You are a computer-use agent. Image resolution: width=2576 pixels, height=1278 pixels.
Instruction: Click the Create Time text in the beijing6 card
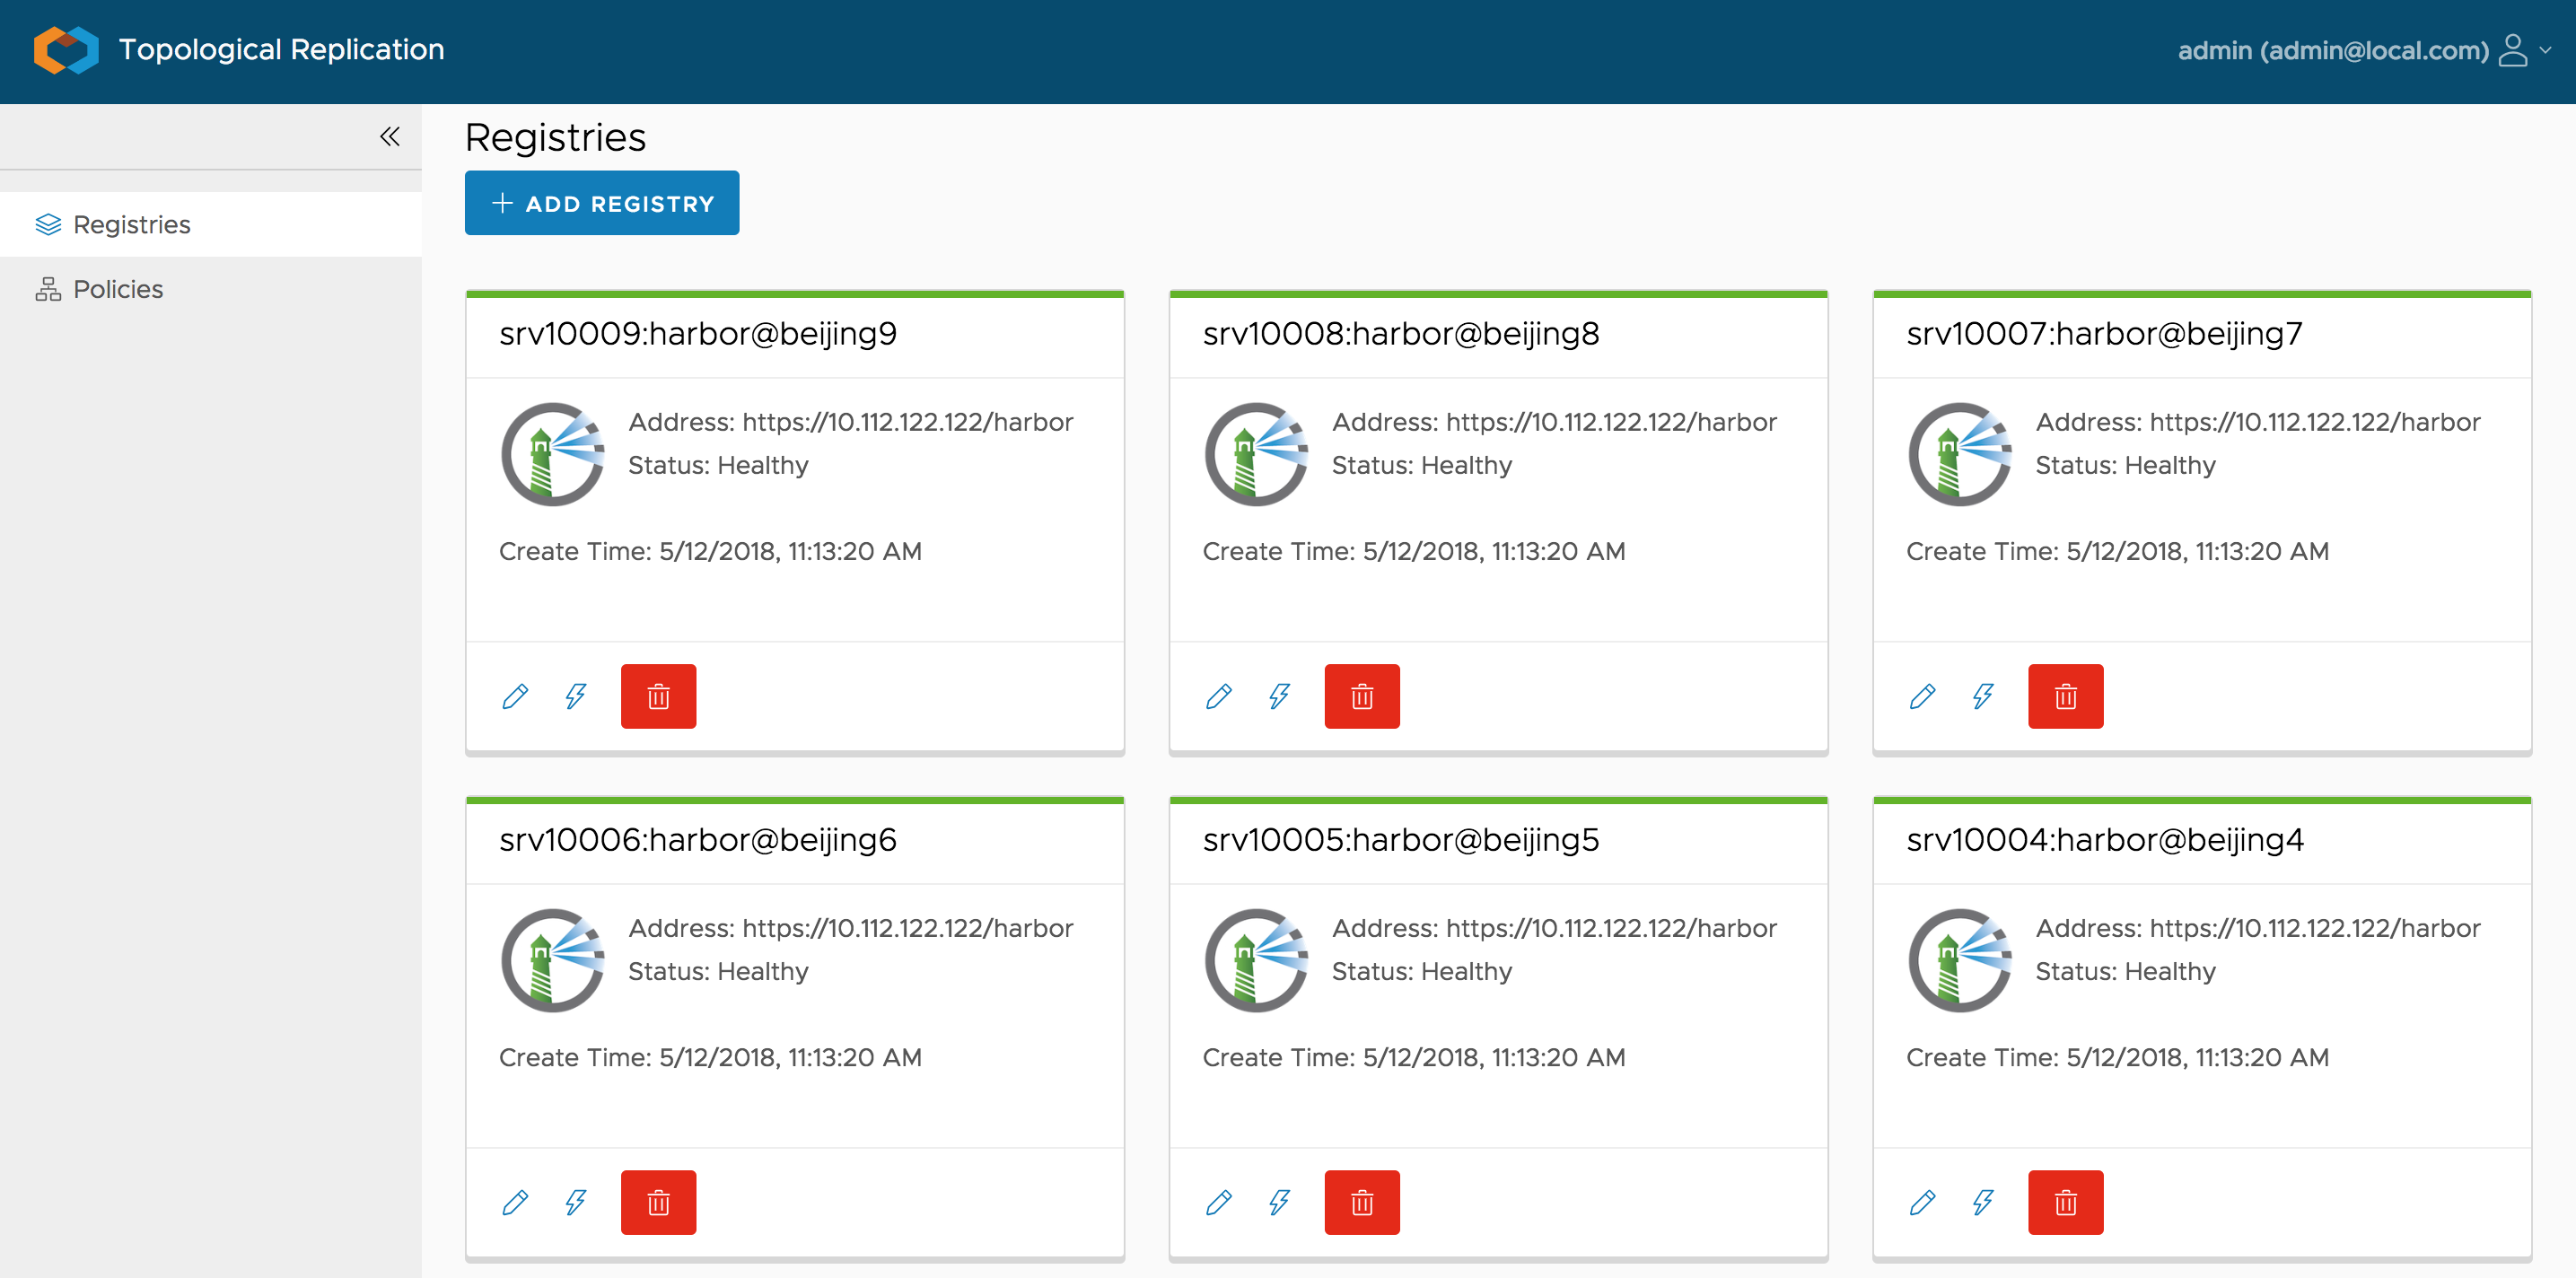(711, 1057)
